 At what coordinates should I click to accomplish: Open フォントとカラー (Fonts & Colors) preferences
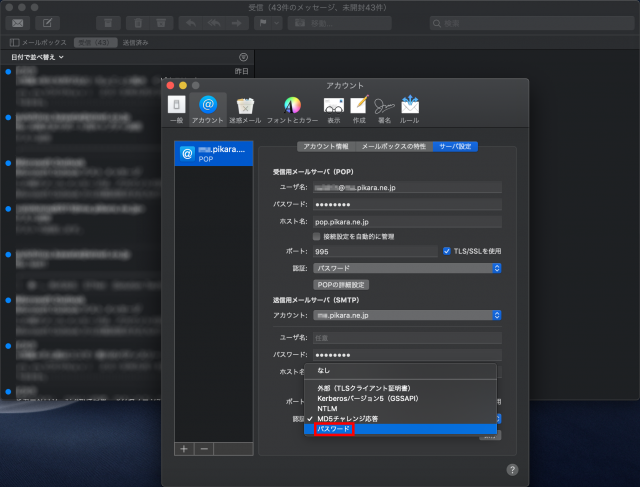point(292,108)
